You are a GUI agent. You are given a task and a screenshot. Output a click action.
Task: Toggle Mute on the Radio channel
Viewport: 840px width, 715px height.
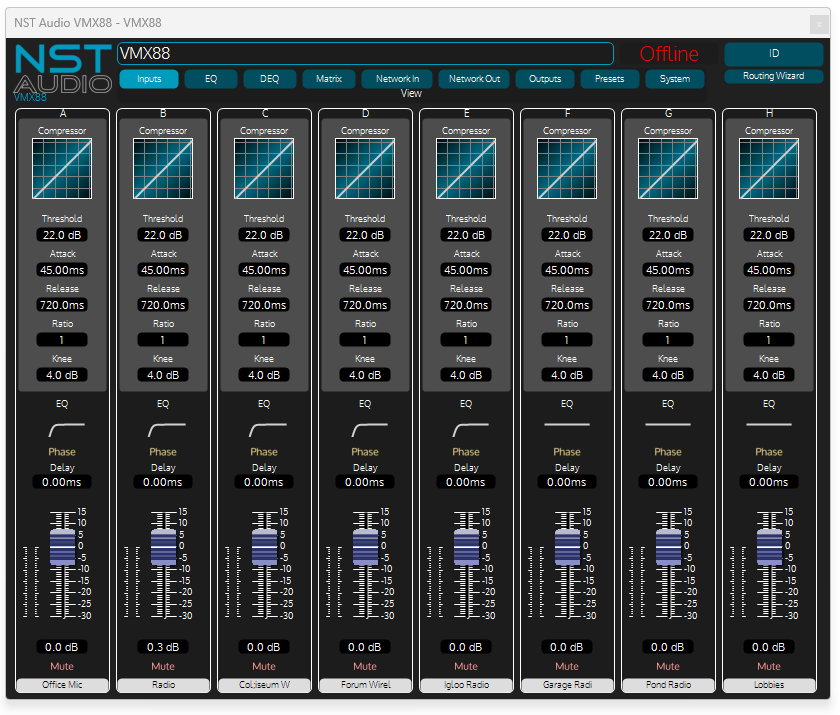click(x=163, y=666)
